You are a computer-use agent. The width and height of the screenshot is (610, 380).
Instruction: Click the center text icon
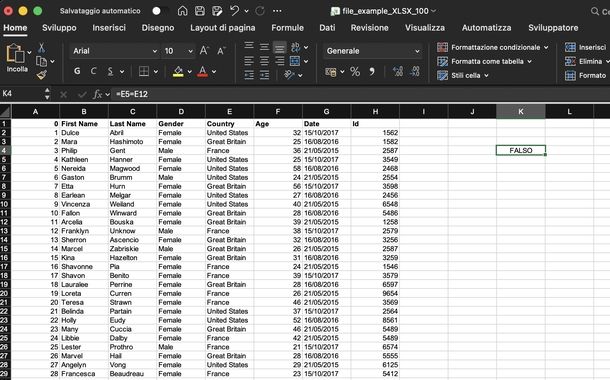[x=264, y=61]
